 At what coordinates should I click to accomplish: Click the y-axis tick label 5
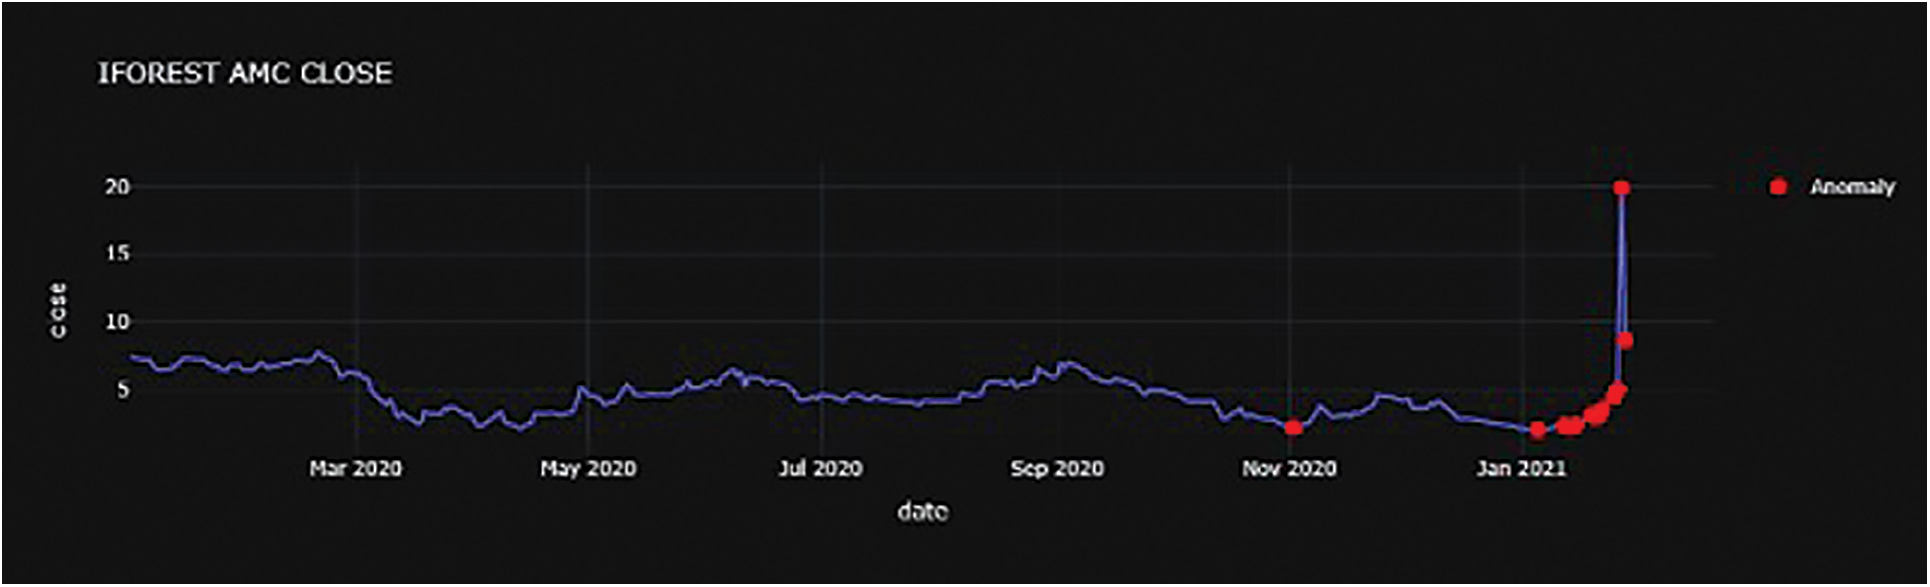[122, 389]
